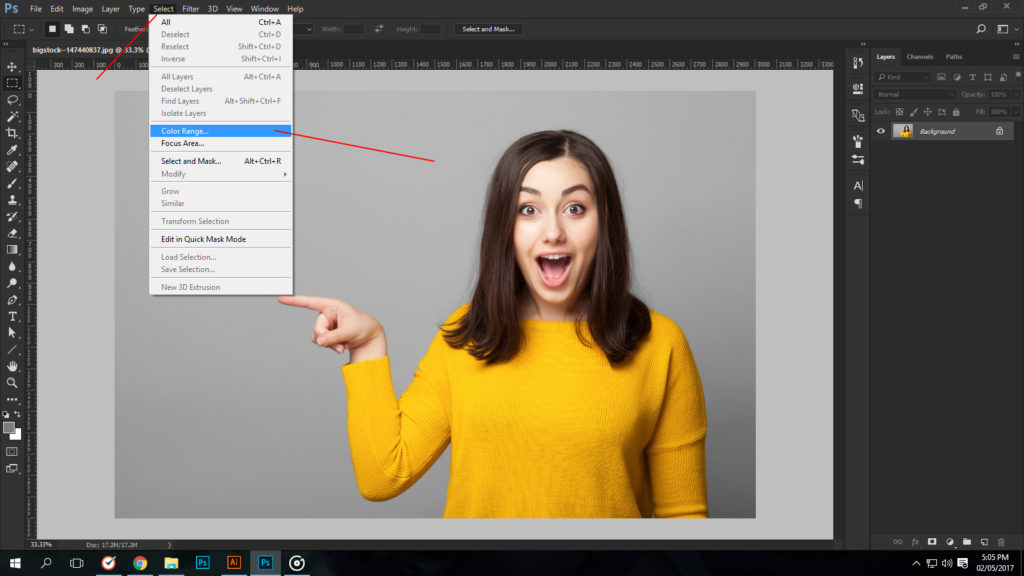This screenshot has height=576, width=1024.
Task: Pick the Magic Wand tool
Action: (x=12, y=117)
